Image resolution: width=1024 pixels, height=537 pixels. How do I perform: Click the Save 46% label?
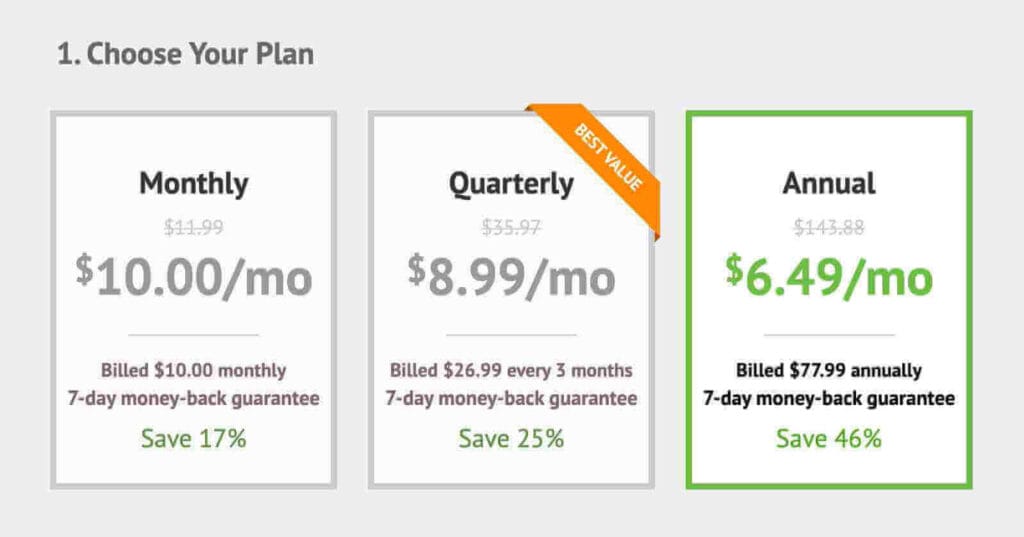click(829, 438)
